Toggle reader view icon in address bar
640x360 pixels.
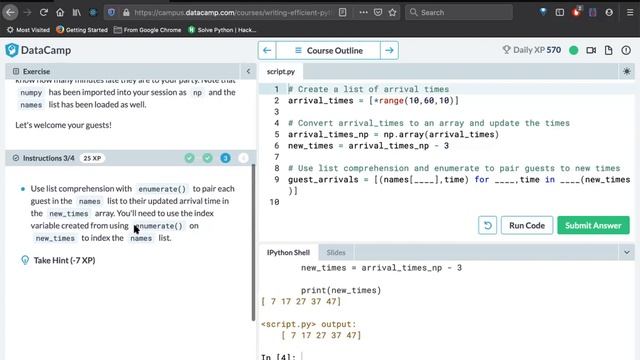pyautogui.click(x=342, y=13)
